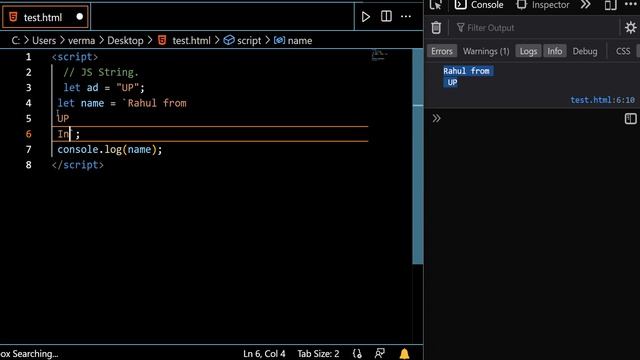Viewport: 640px width, 360px height.
Task: Click the Ln 6, Col 4 status item
Action: (x=264, y=353)
